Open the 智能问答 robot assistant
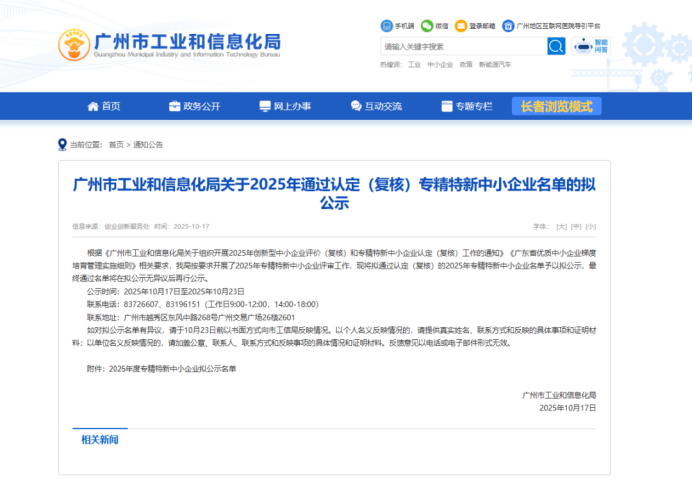 click(587, 46)
